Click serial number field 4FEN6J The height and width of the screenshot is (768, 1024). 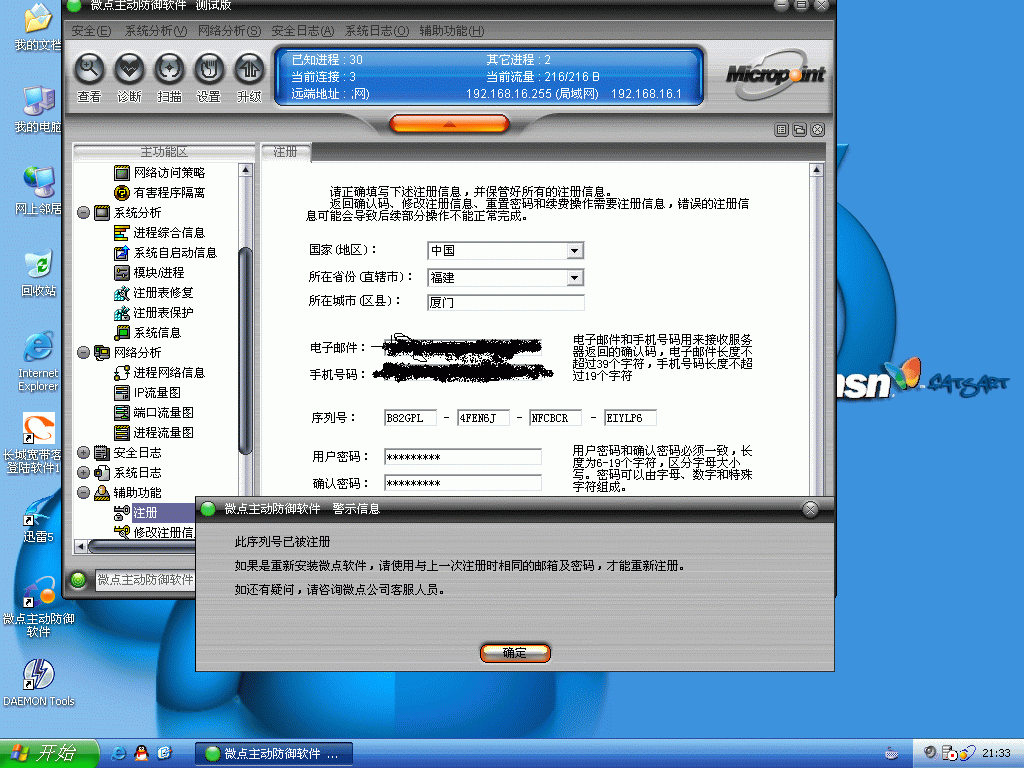(x=483, y=418)
